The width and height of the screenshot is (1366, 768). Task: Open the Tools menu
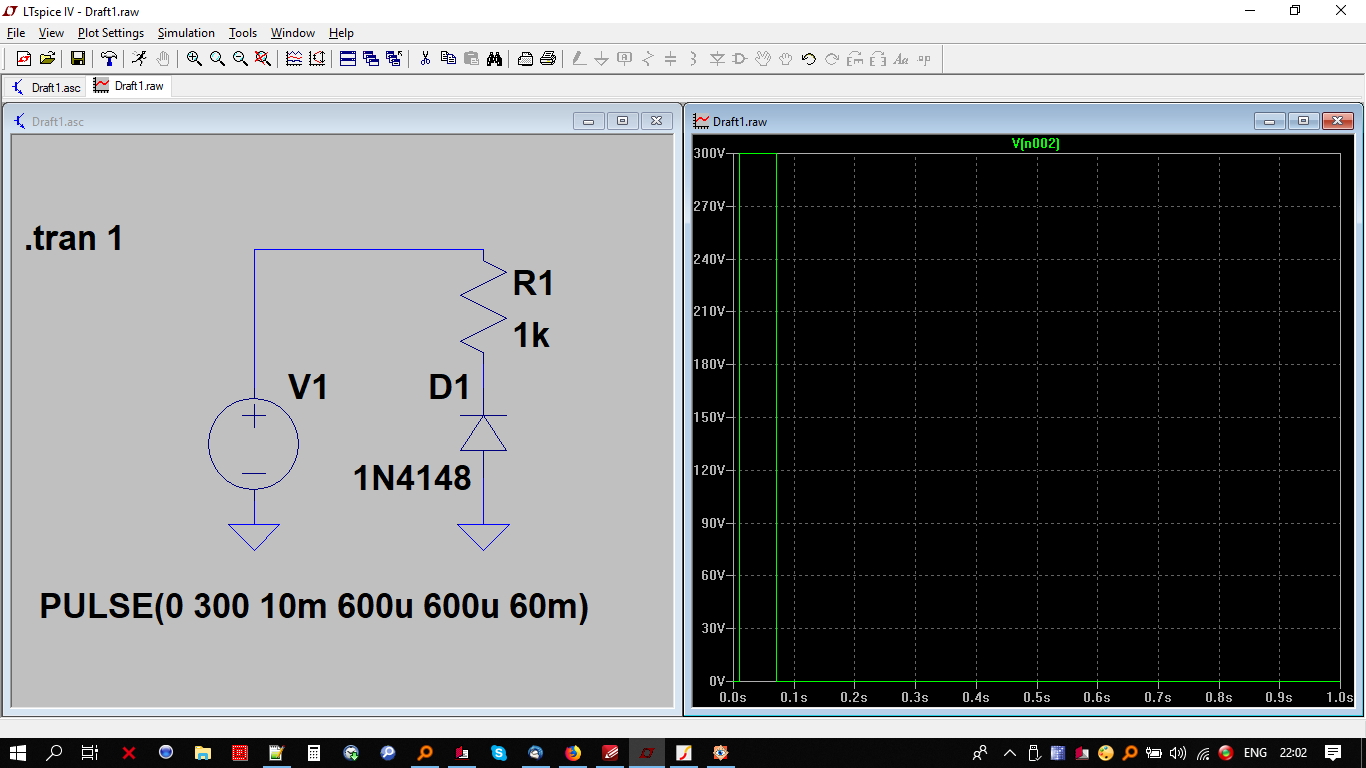click(x=243, y=33)
